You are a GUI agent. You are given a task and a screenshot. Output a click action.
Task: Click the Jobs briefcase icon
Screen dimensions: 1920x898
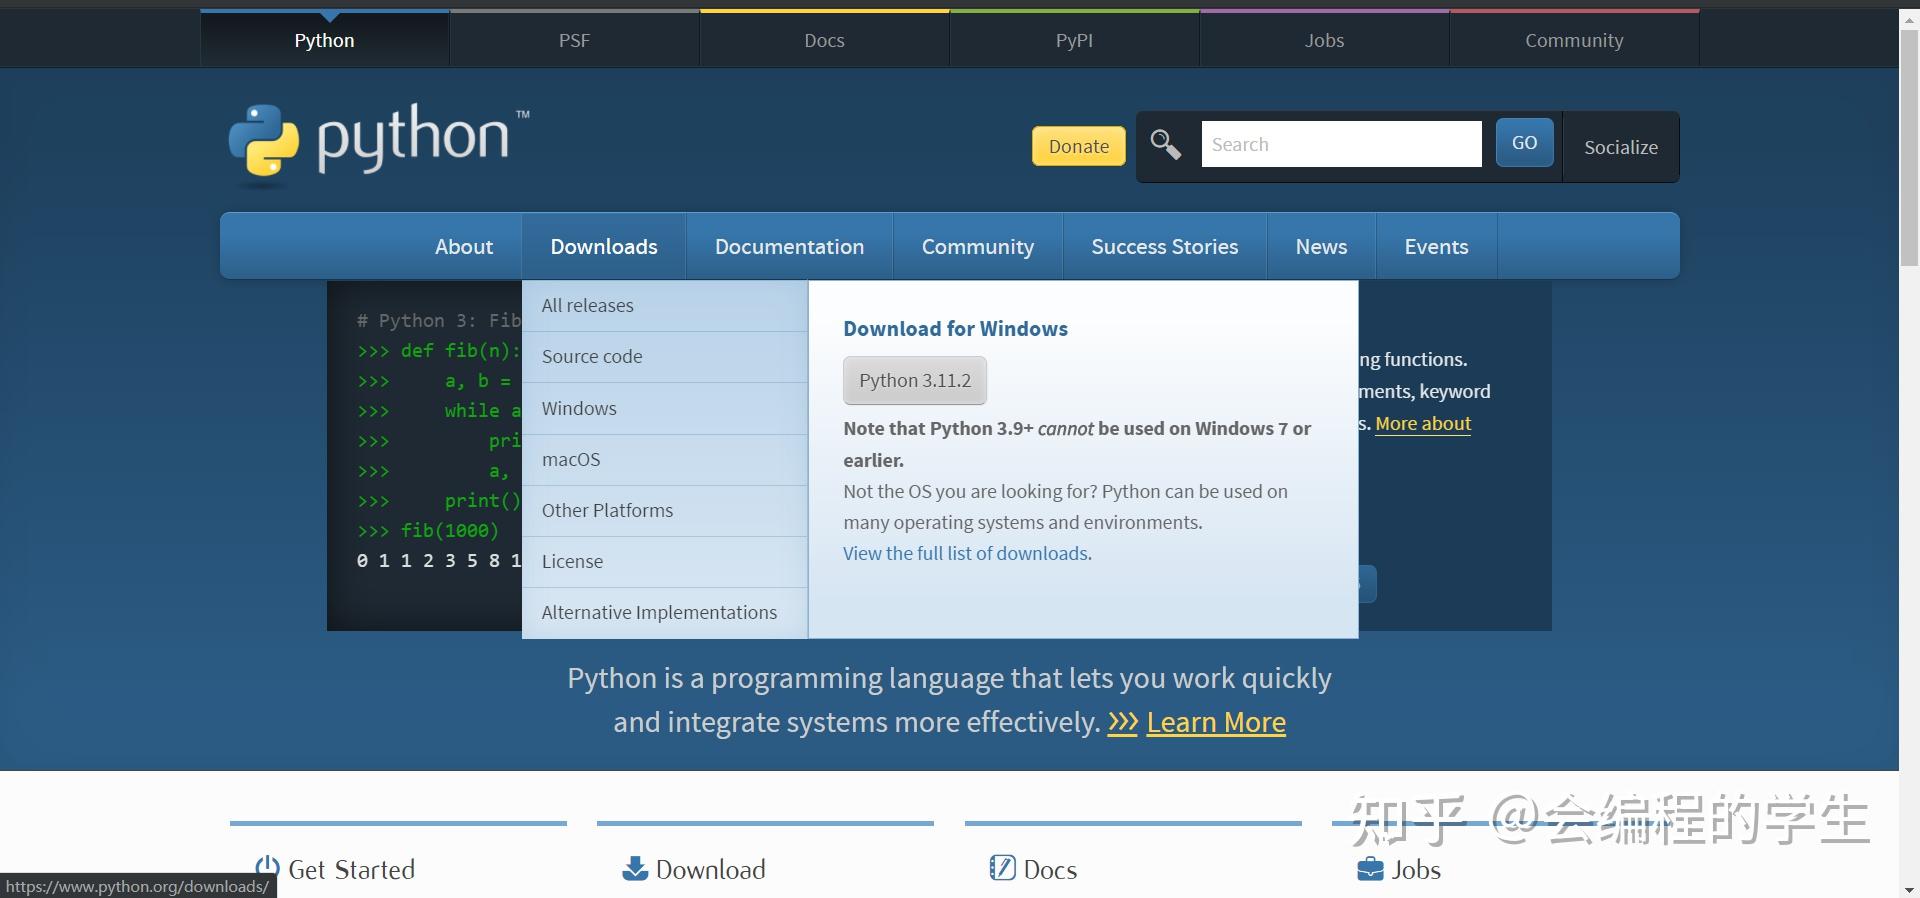coord(1370,869)
